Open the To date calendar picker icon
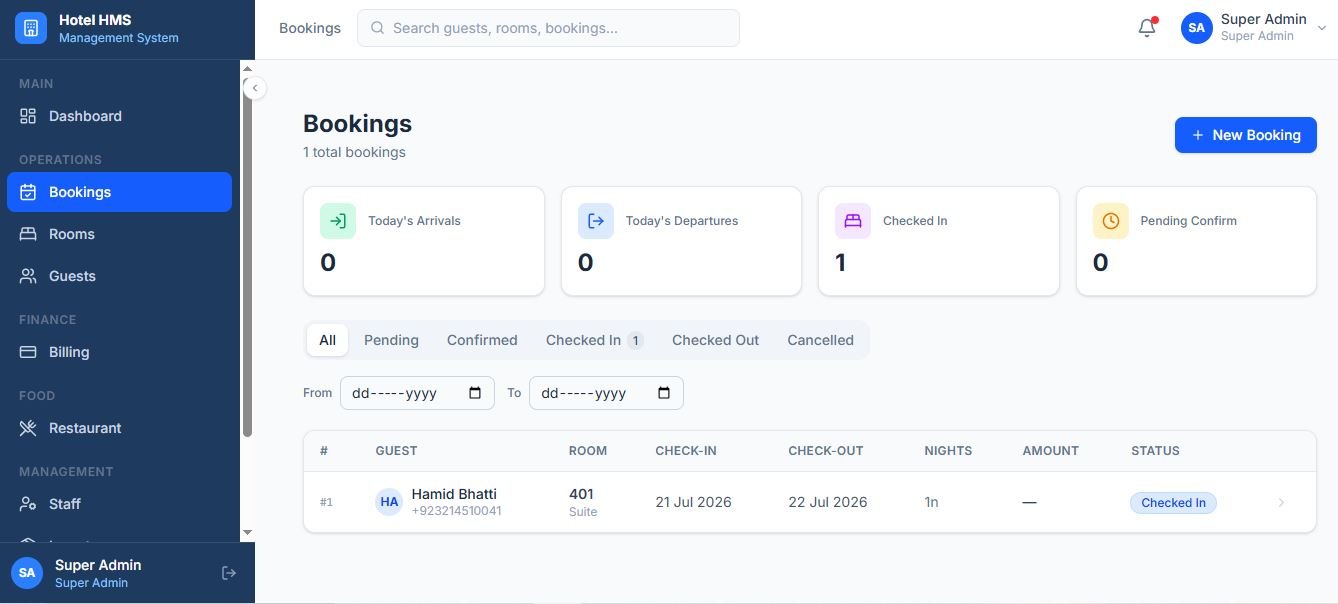The width and height of the screenshot is (1338, 604). pyautogui.click(x=664, y=393)
